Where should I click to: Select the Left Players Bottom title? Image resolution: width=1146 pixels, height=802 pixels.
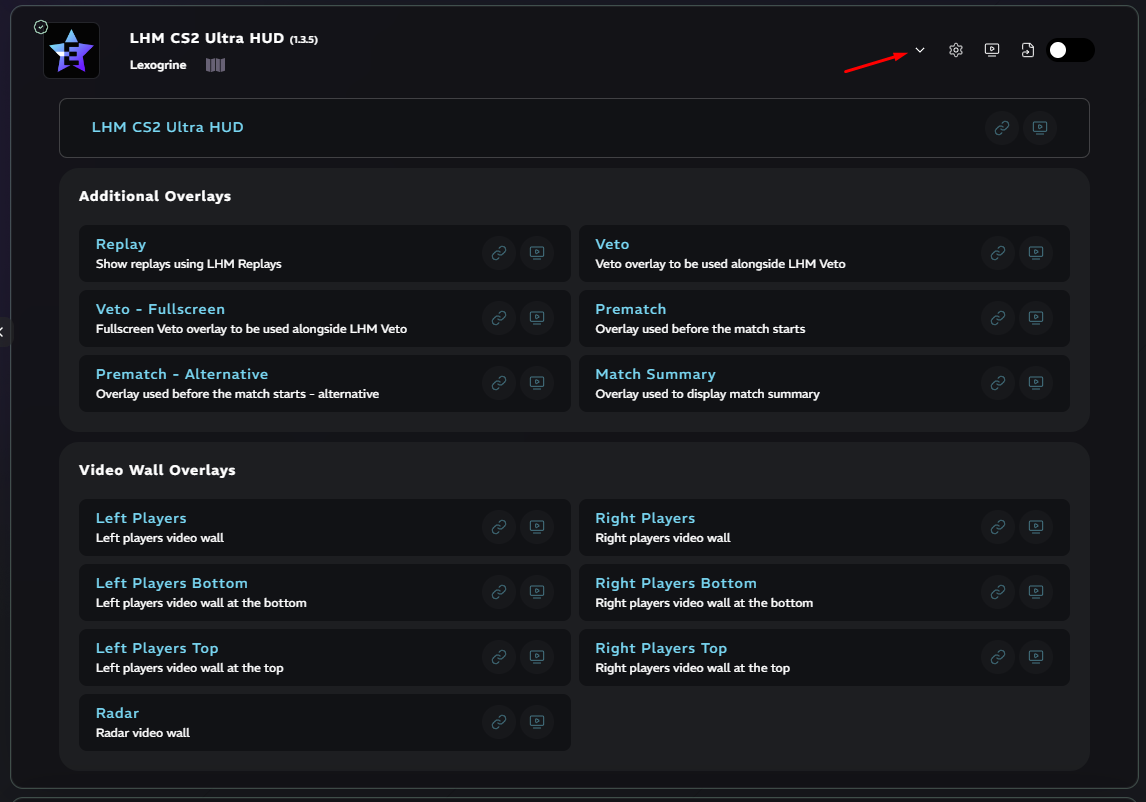[172, 583]
